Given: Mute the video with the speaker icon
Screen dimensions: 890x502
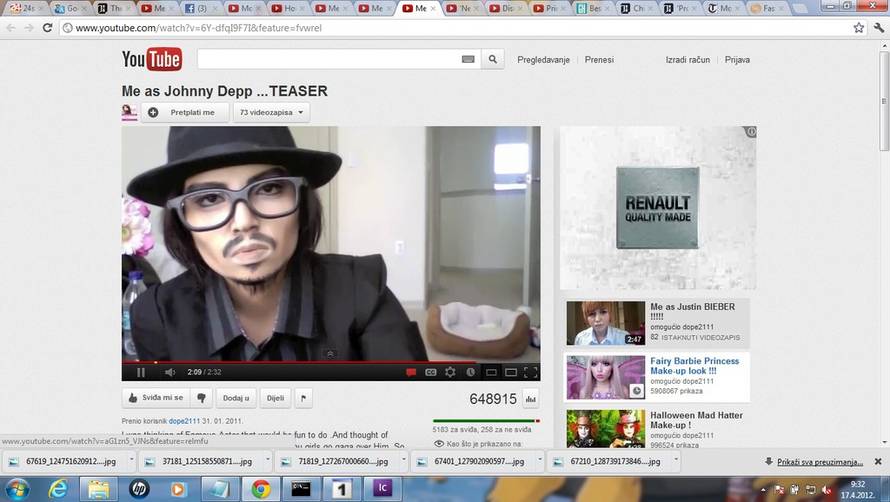Looking at the screenshot, I should [x=169, y=372].
